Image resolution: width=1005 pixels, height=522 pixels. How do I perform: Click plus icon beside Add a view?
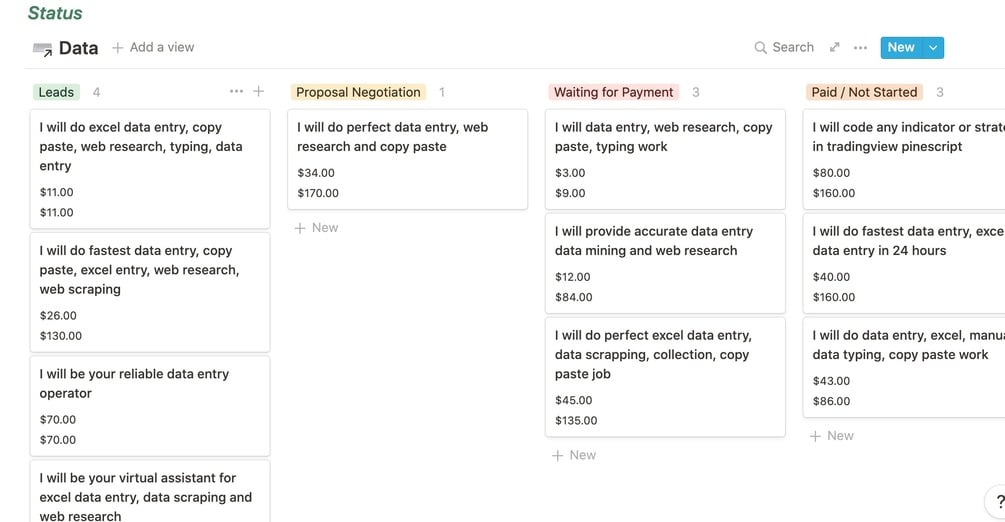coord(117,48)
